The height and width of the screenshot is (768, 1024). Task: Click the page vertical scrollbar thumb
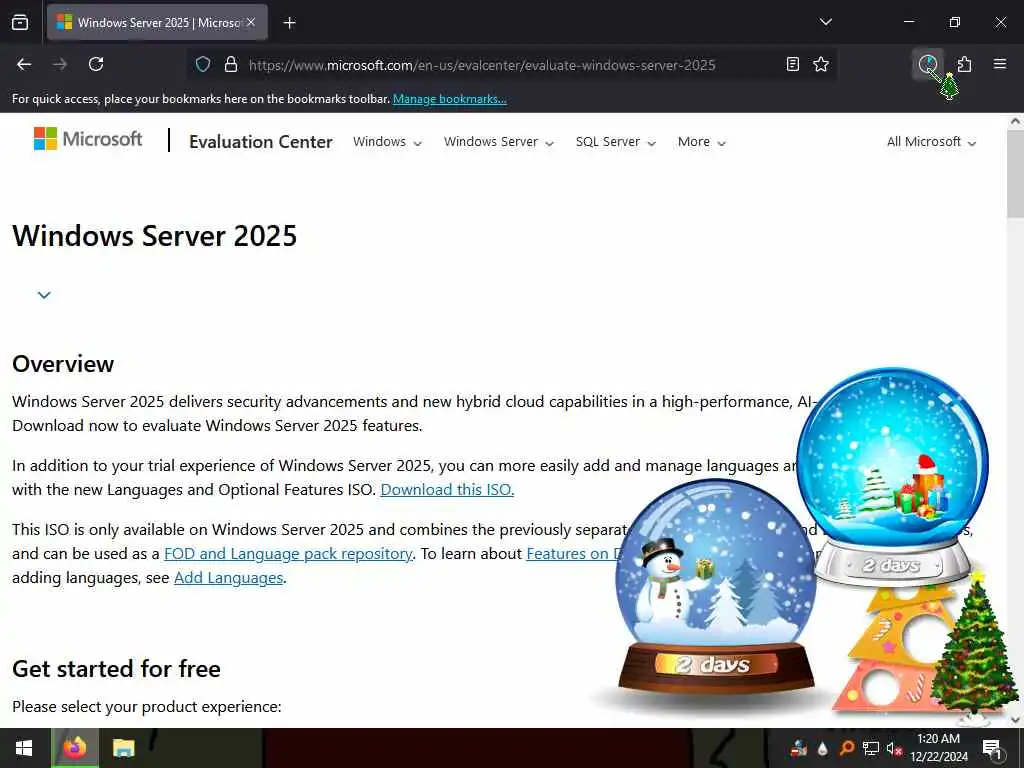1015,174
